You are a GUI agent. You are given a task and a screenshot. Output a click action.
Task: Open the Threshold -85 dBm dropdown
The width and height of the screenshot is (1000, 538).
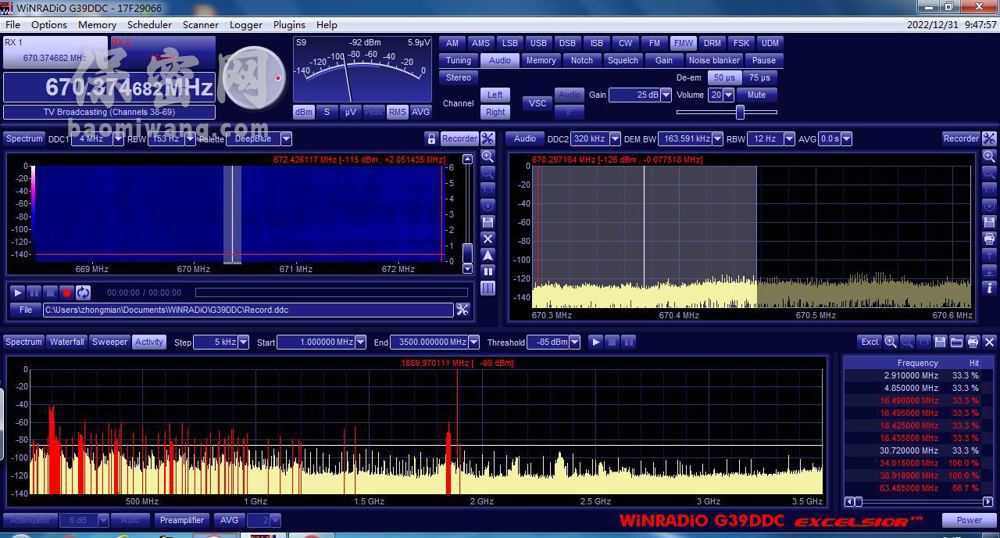(575, 342)
